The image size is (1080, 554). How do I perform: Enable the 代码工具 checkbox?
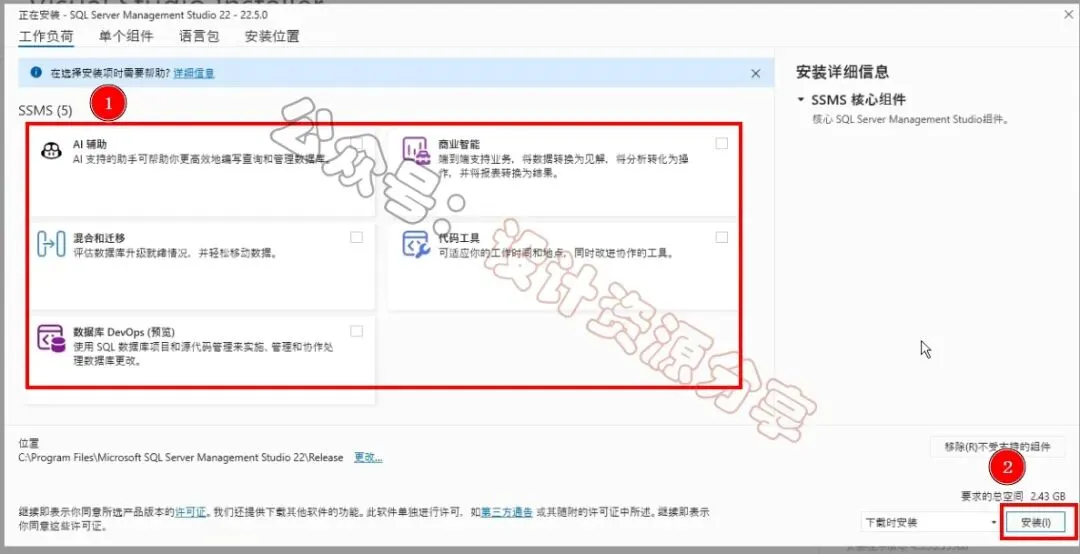tap(721, 237)
